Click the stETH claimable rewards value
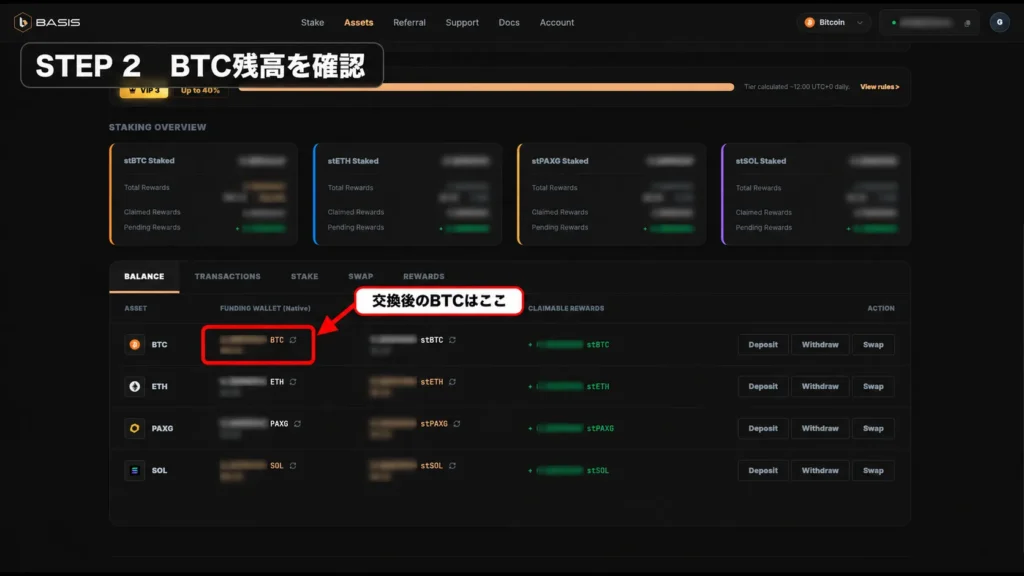 point(569,386)
